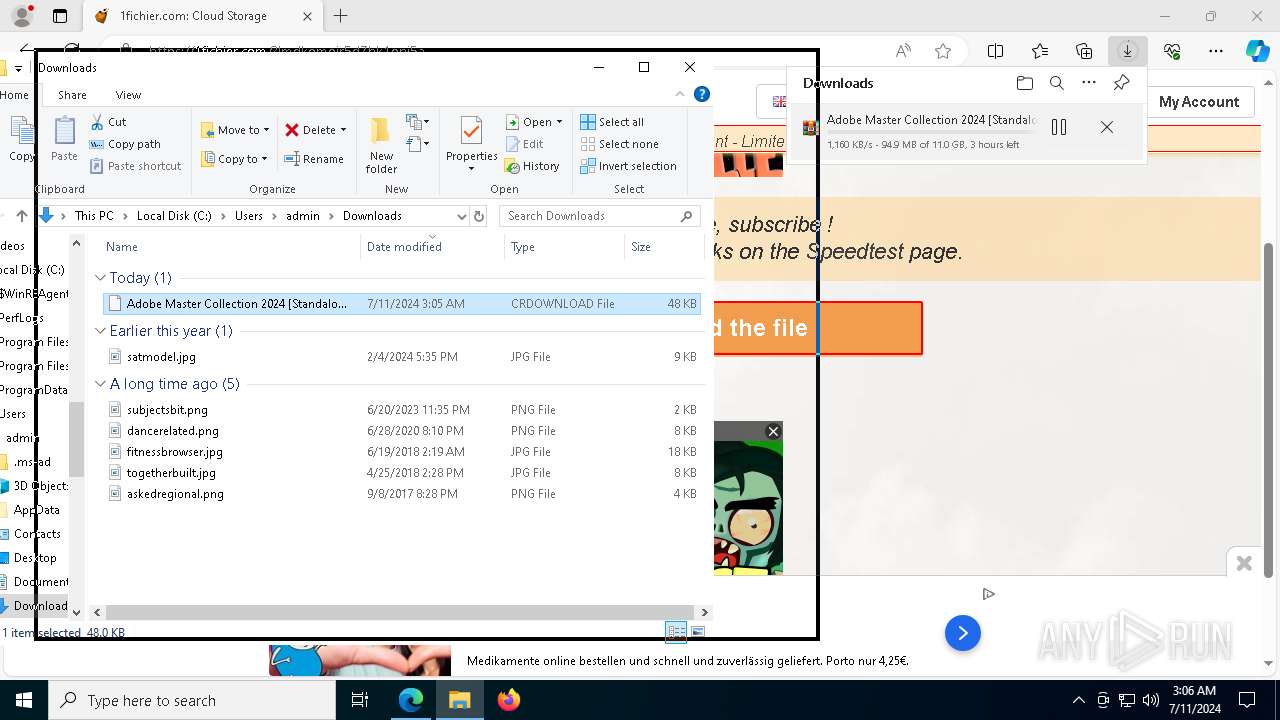Pause the Adobe Master Collection download
This screenshot has height=720, width=1280.
(1059, 127)
